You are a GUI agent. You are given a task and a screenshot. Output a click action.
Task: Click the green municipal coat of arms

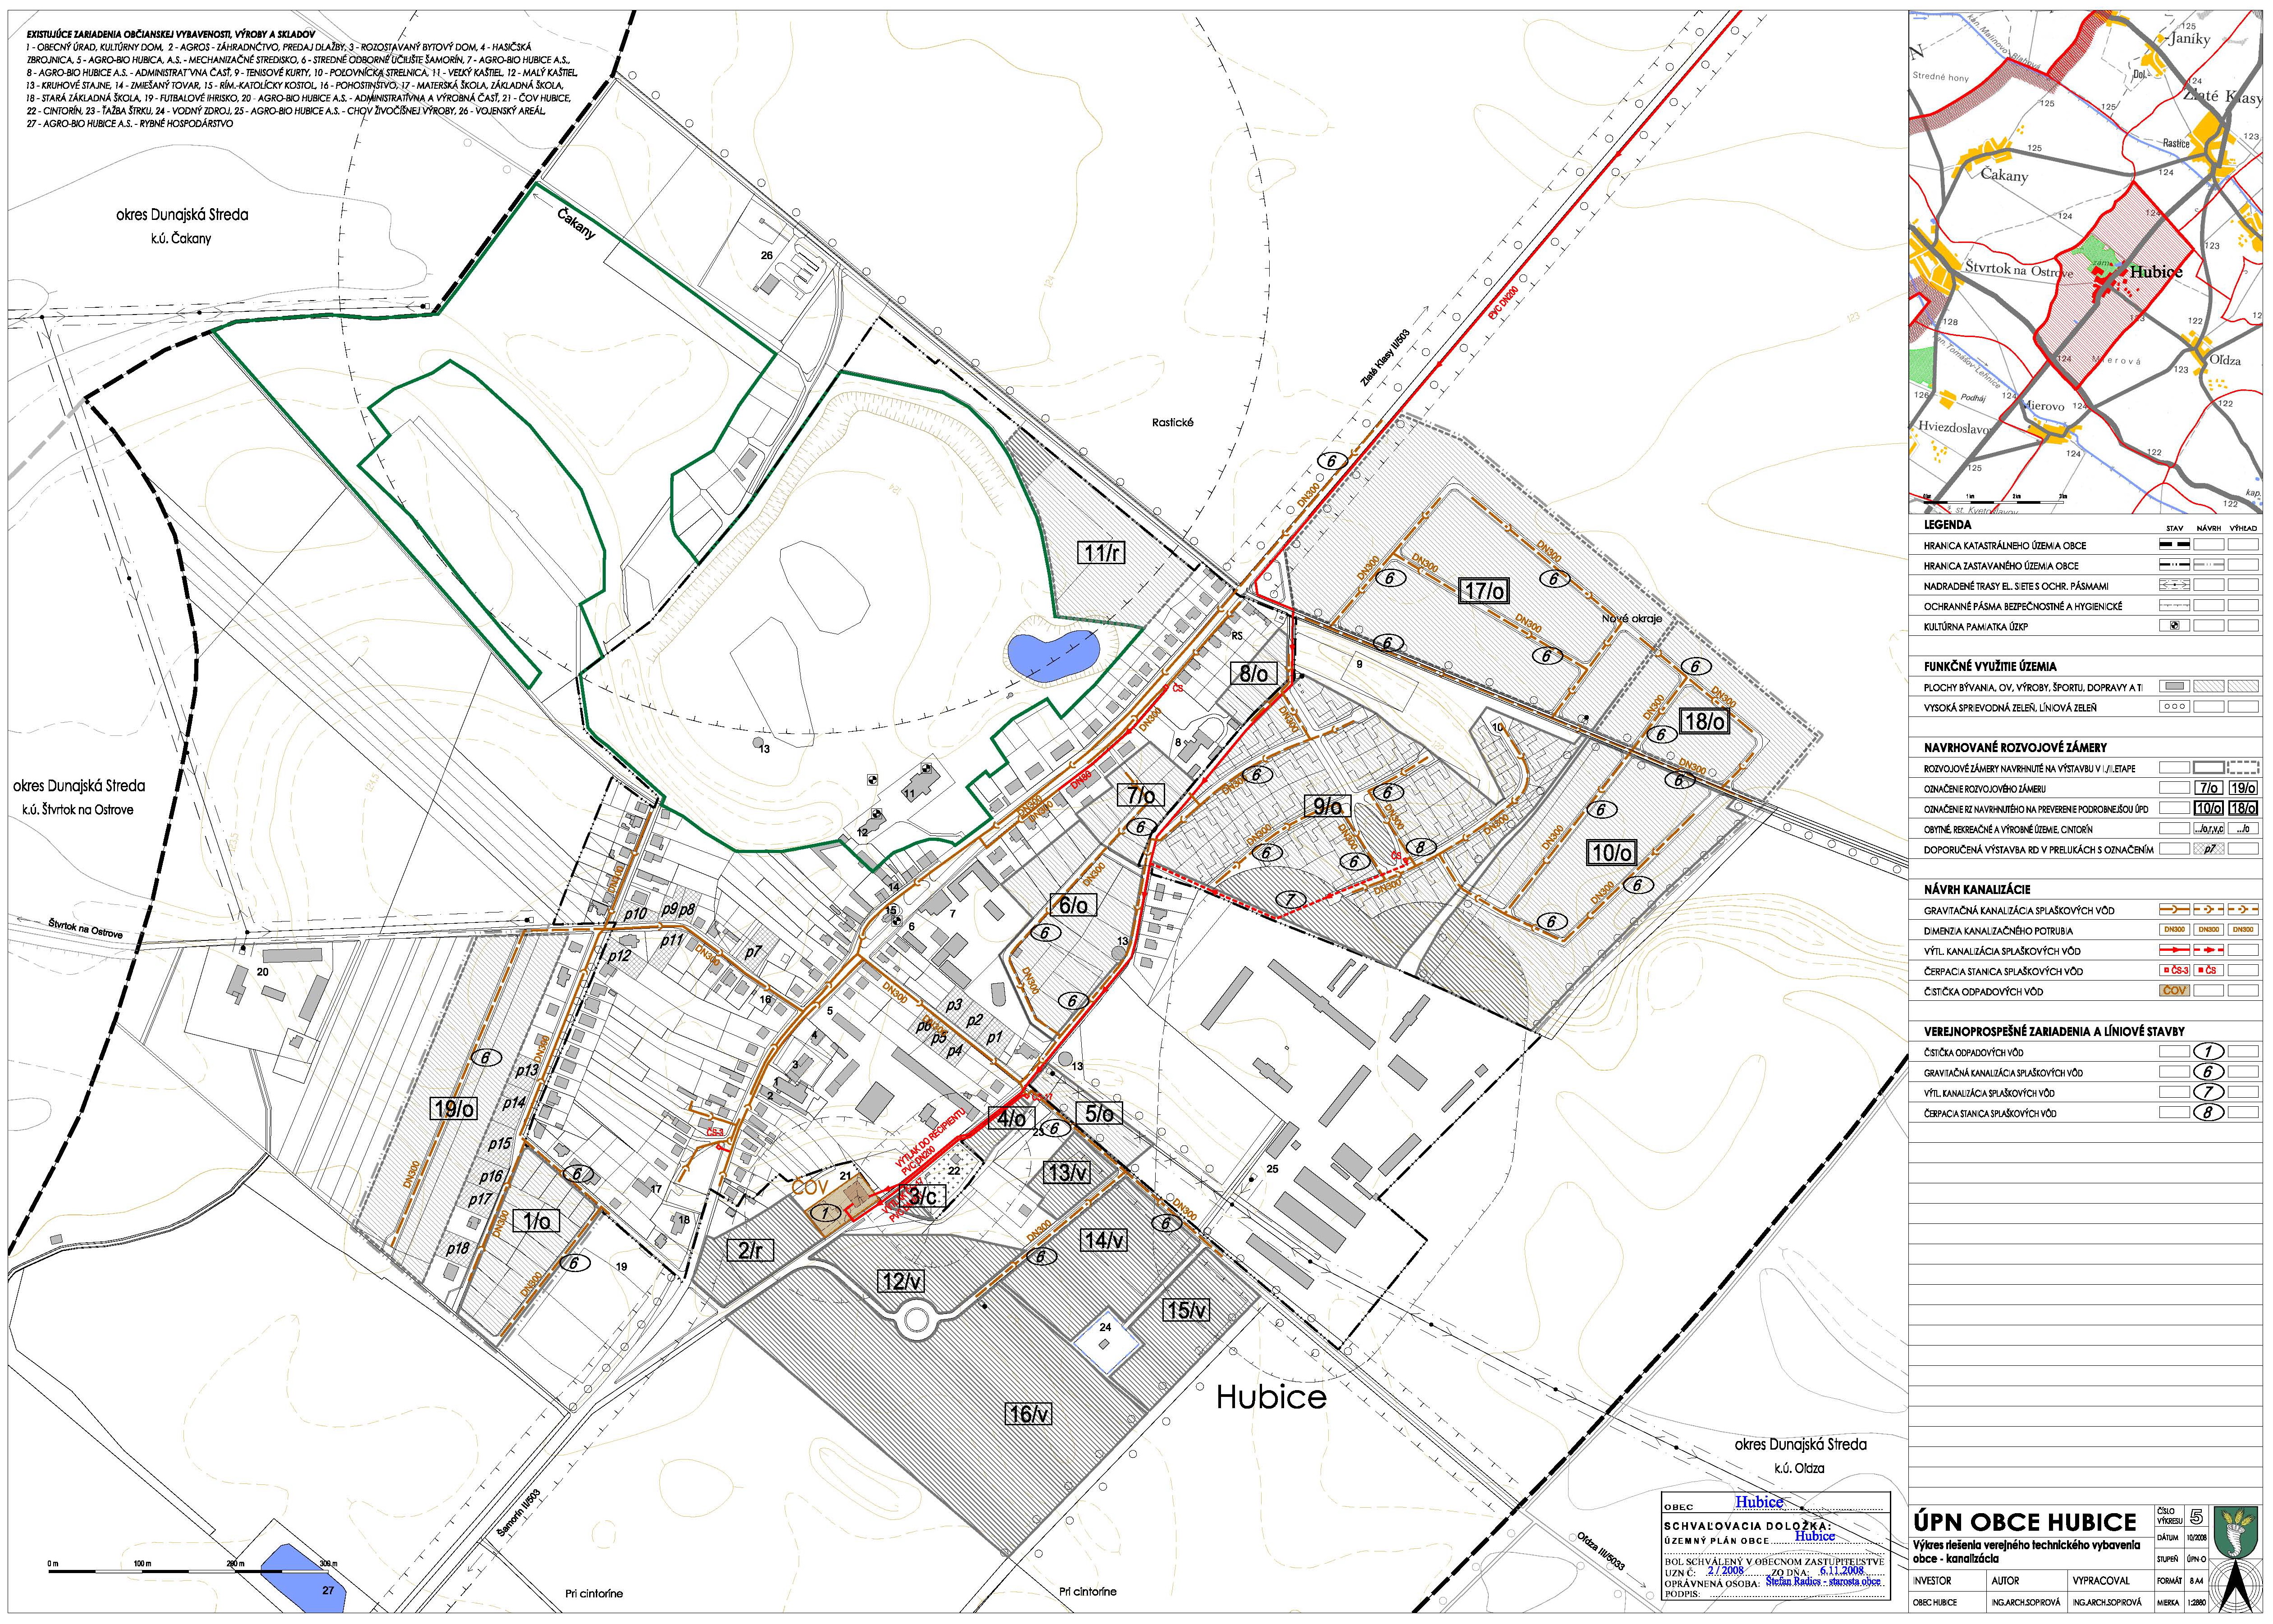pos(2236,1532)
